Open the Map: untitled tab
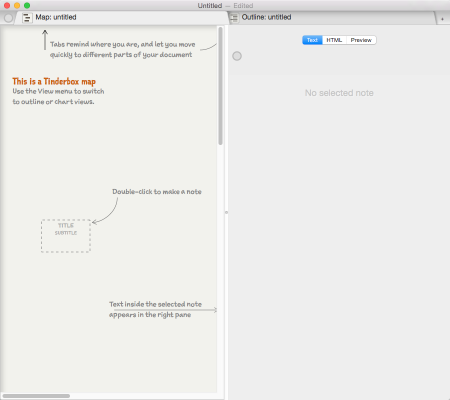The image size is (450, 400). (x=56, y=17)
